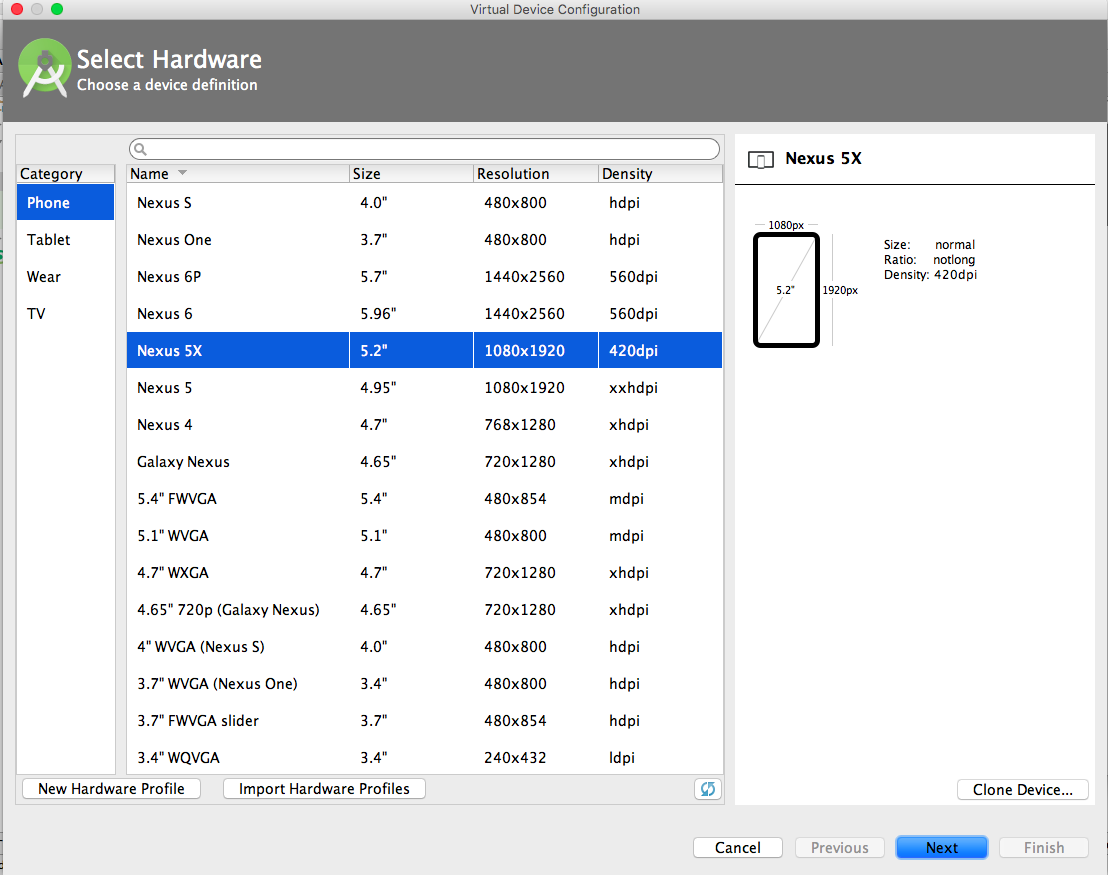Sort devices by the Size column header
Screen dimensions: 1108x875
coord(366,173)
